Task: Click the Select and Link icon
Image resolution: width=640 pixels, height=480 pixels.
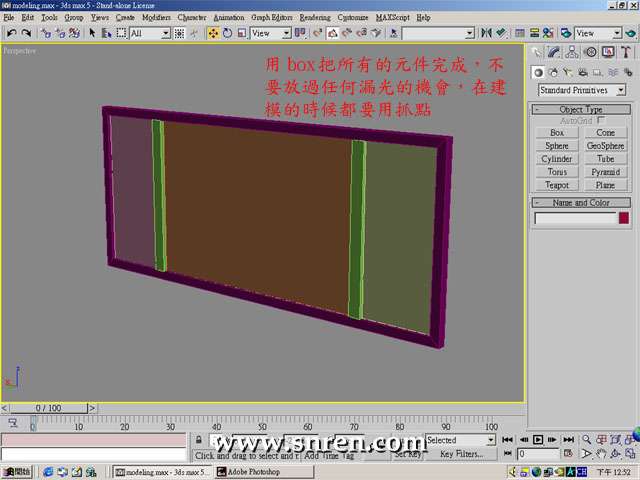Action: pyautogui.click(x=46, y=33)
